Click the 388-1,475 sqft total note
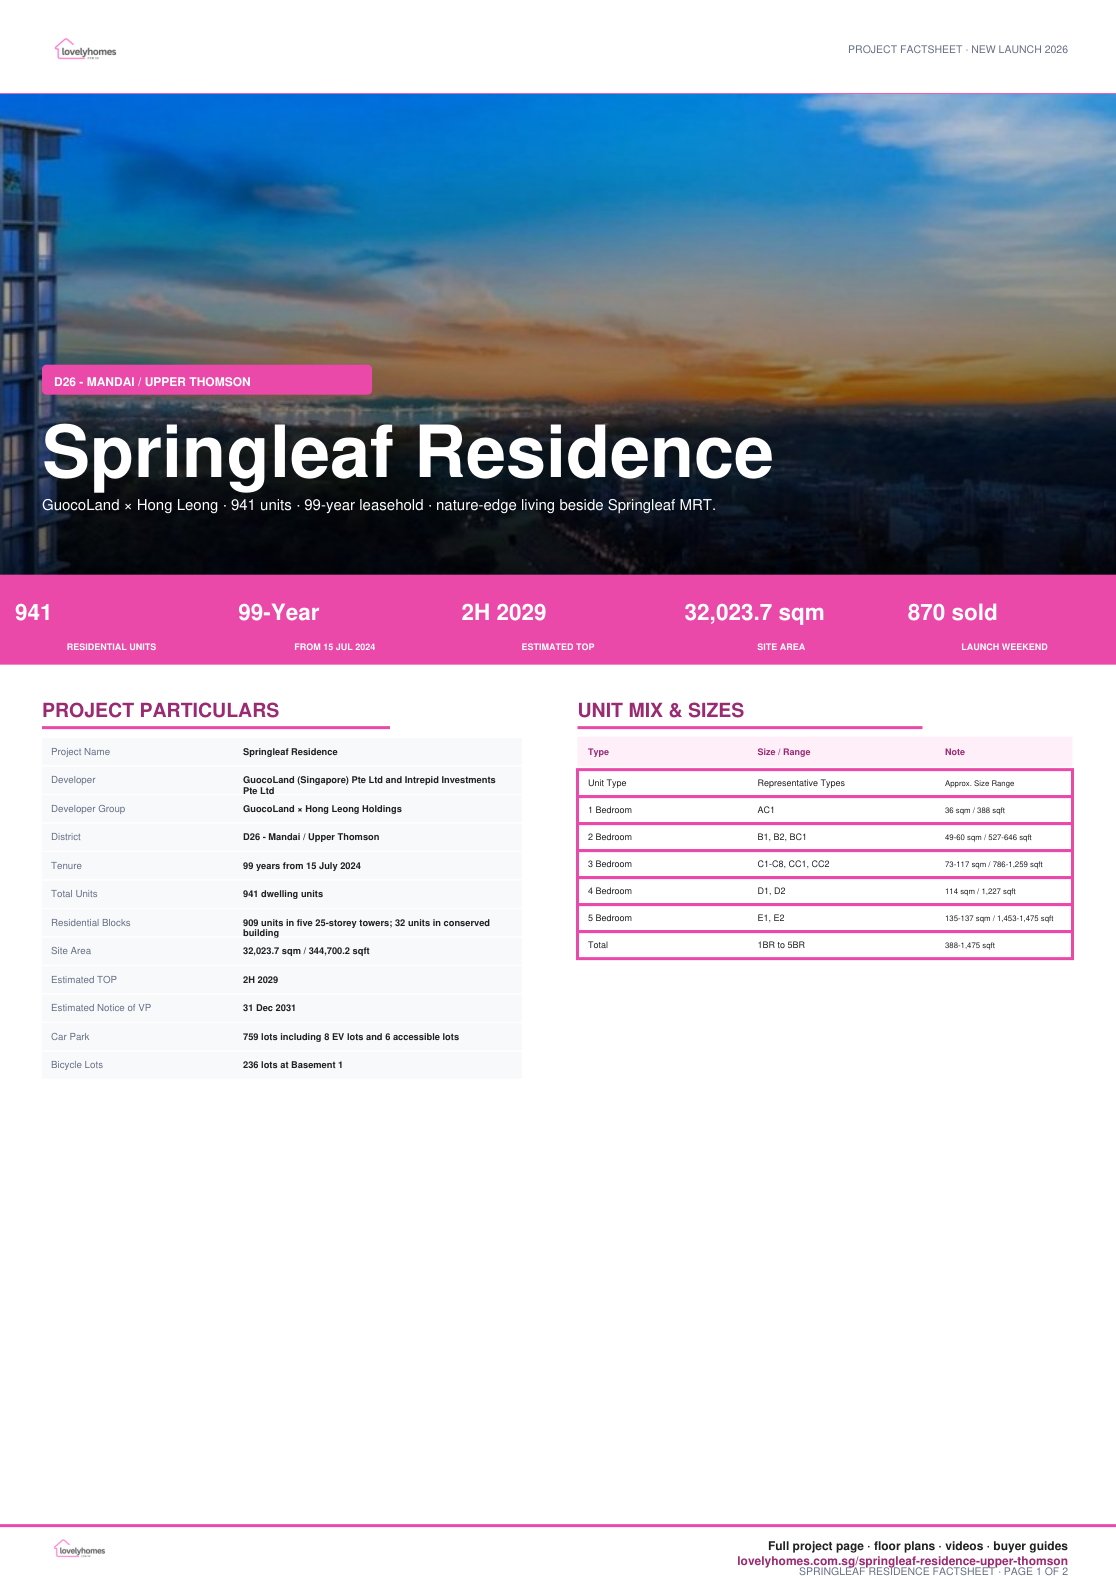 coord(970,945)
